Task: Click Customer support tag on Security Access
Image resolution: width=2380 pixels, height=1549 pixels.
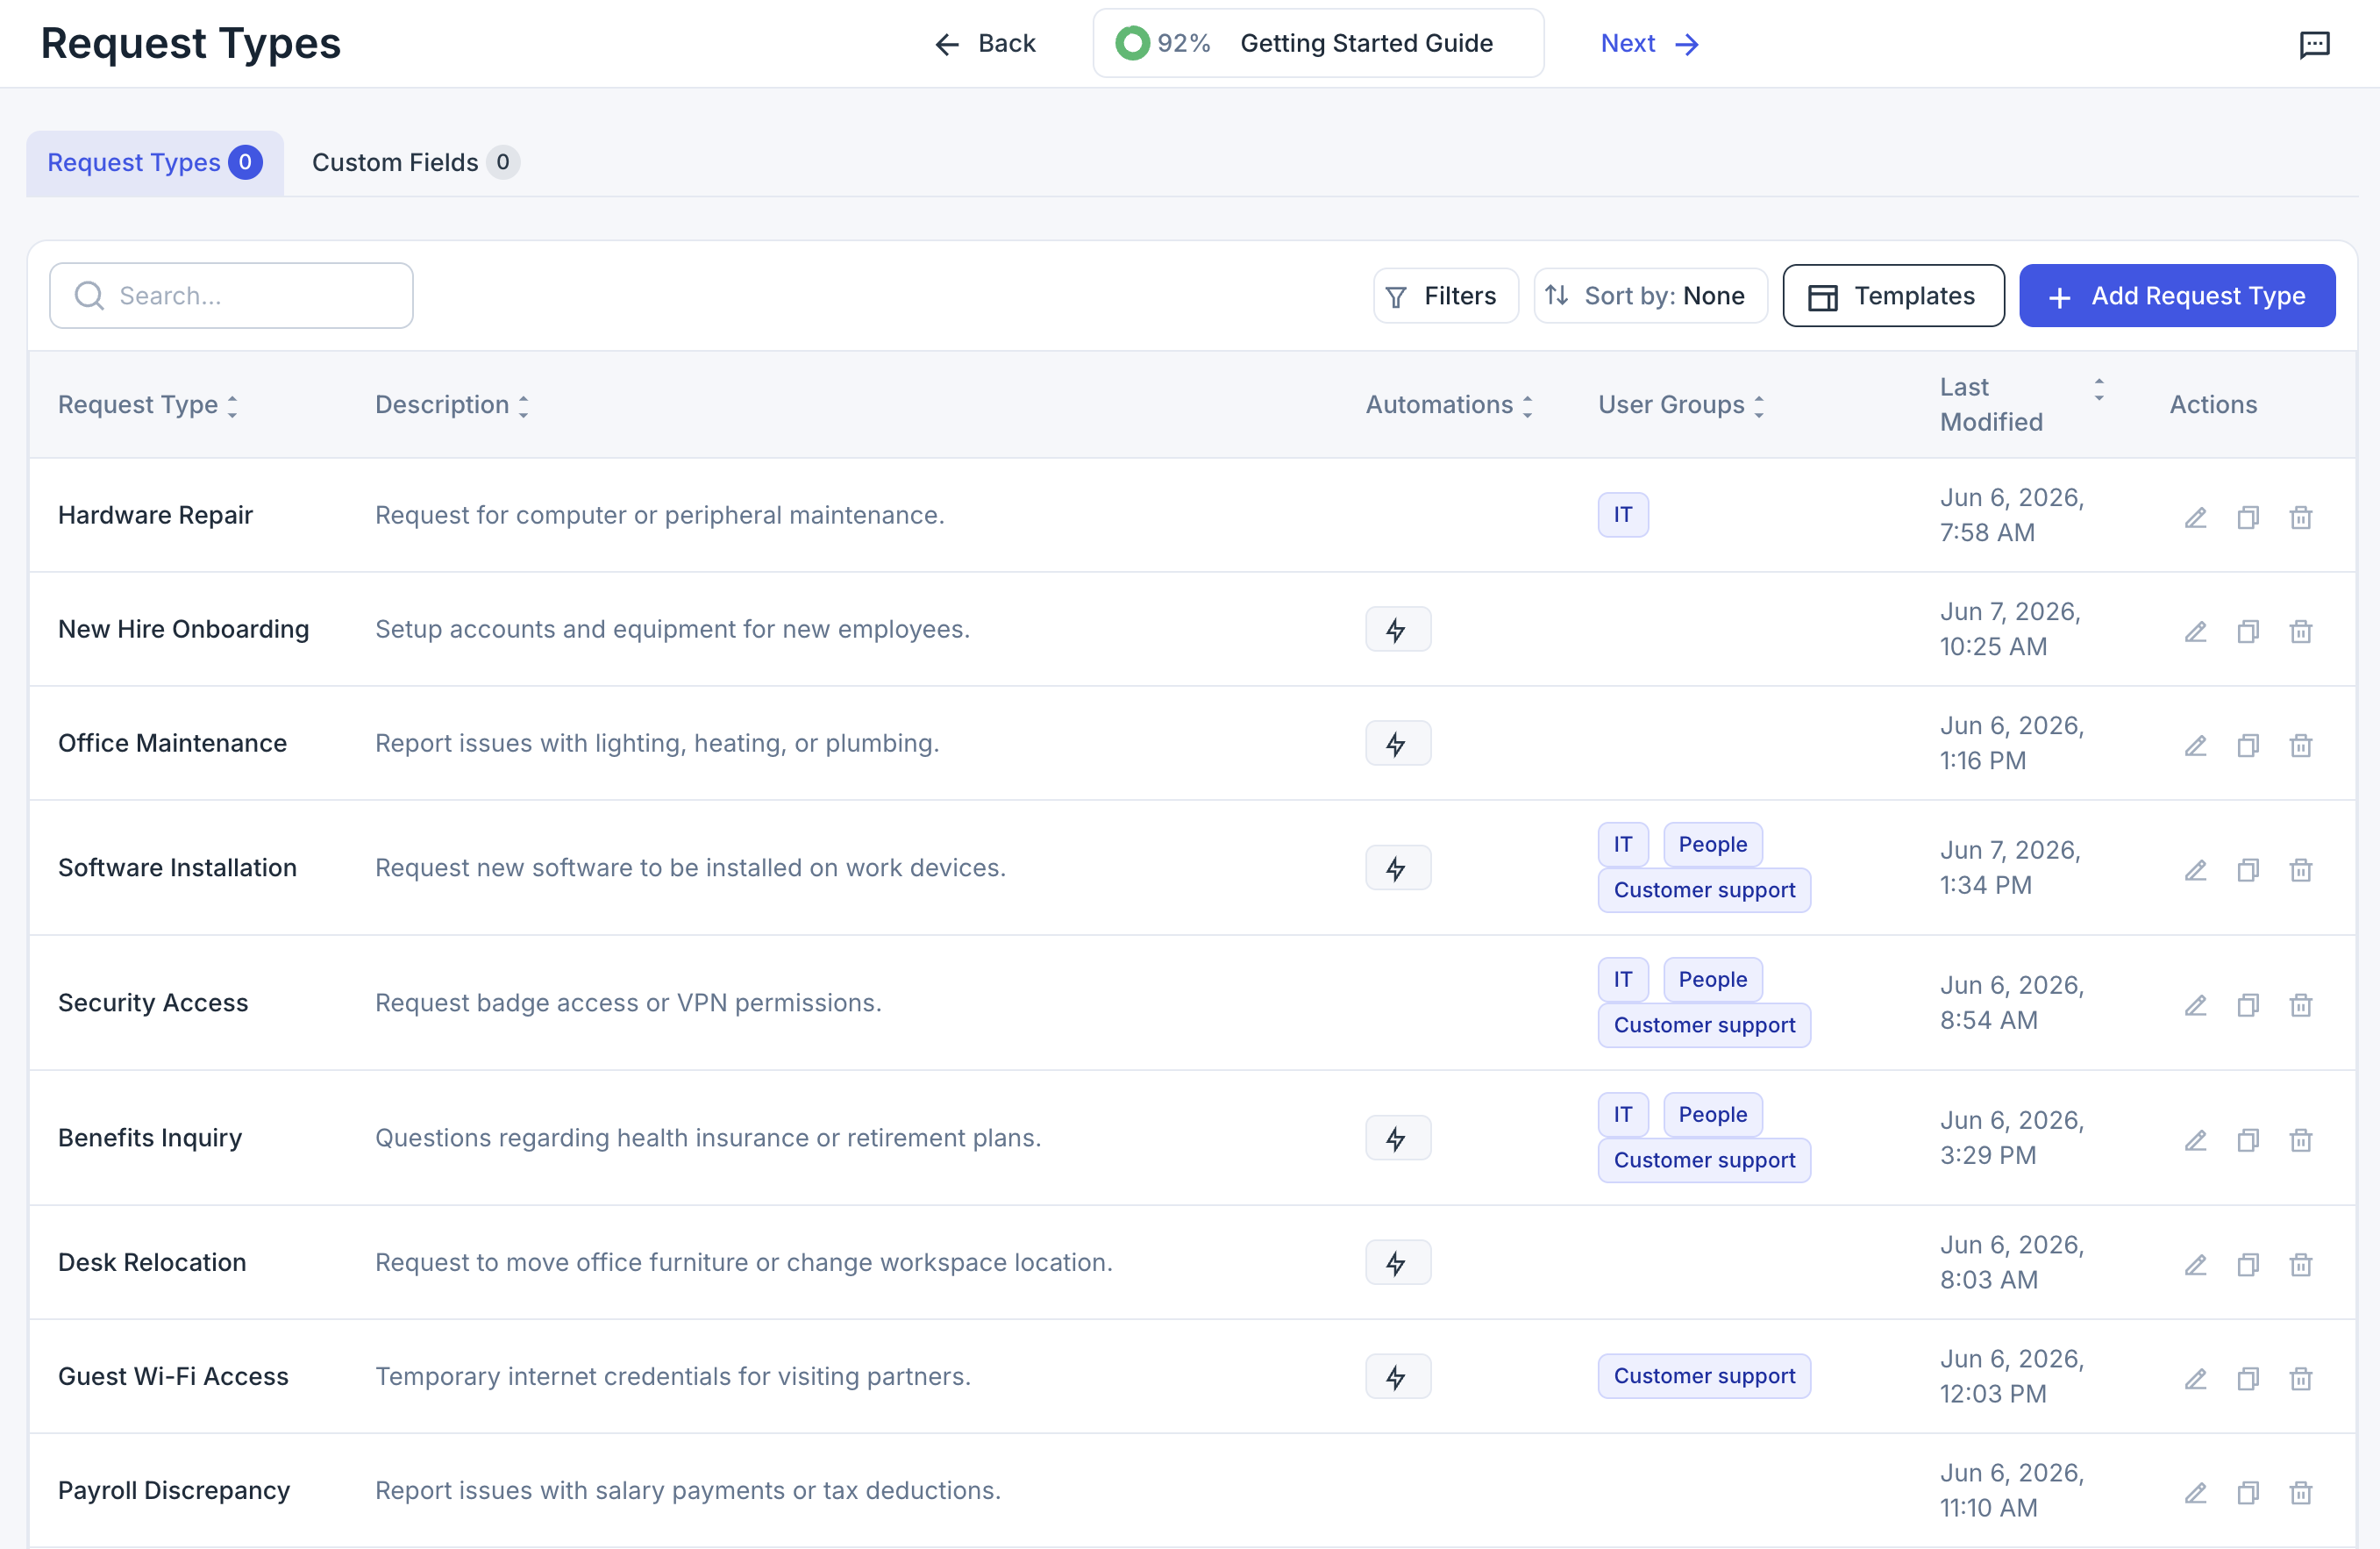Action: [x=1704, y=1025]
